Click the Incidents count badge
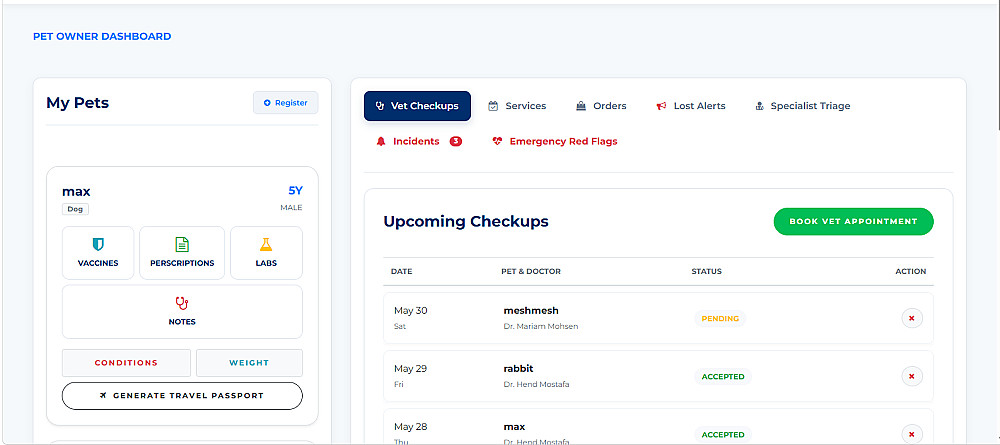This screenshot has height=445, width=1000. click(455, 142)
